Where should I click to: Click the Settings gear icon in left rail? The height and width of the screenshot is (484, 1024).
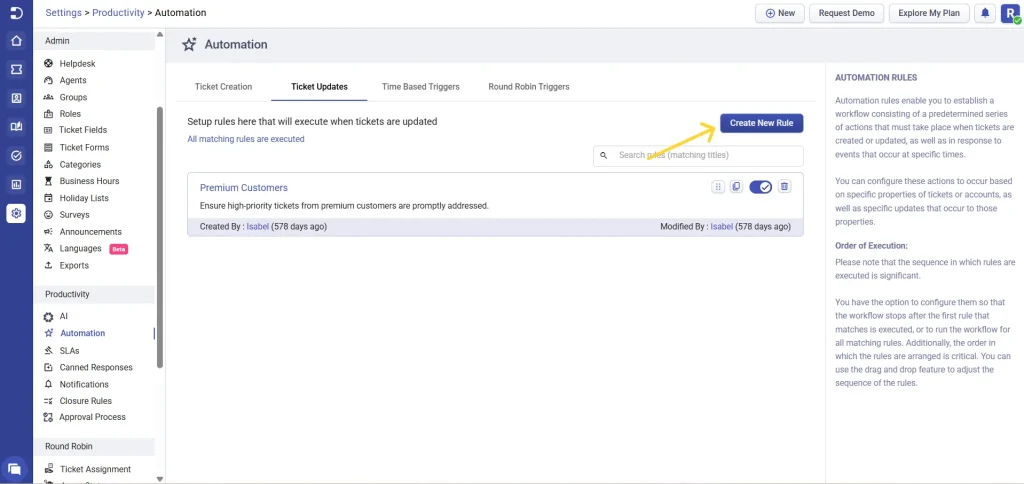pyautogui.click(x=16, y=213)
